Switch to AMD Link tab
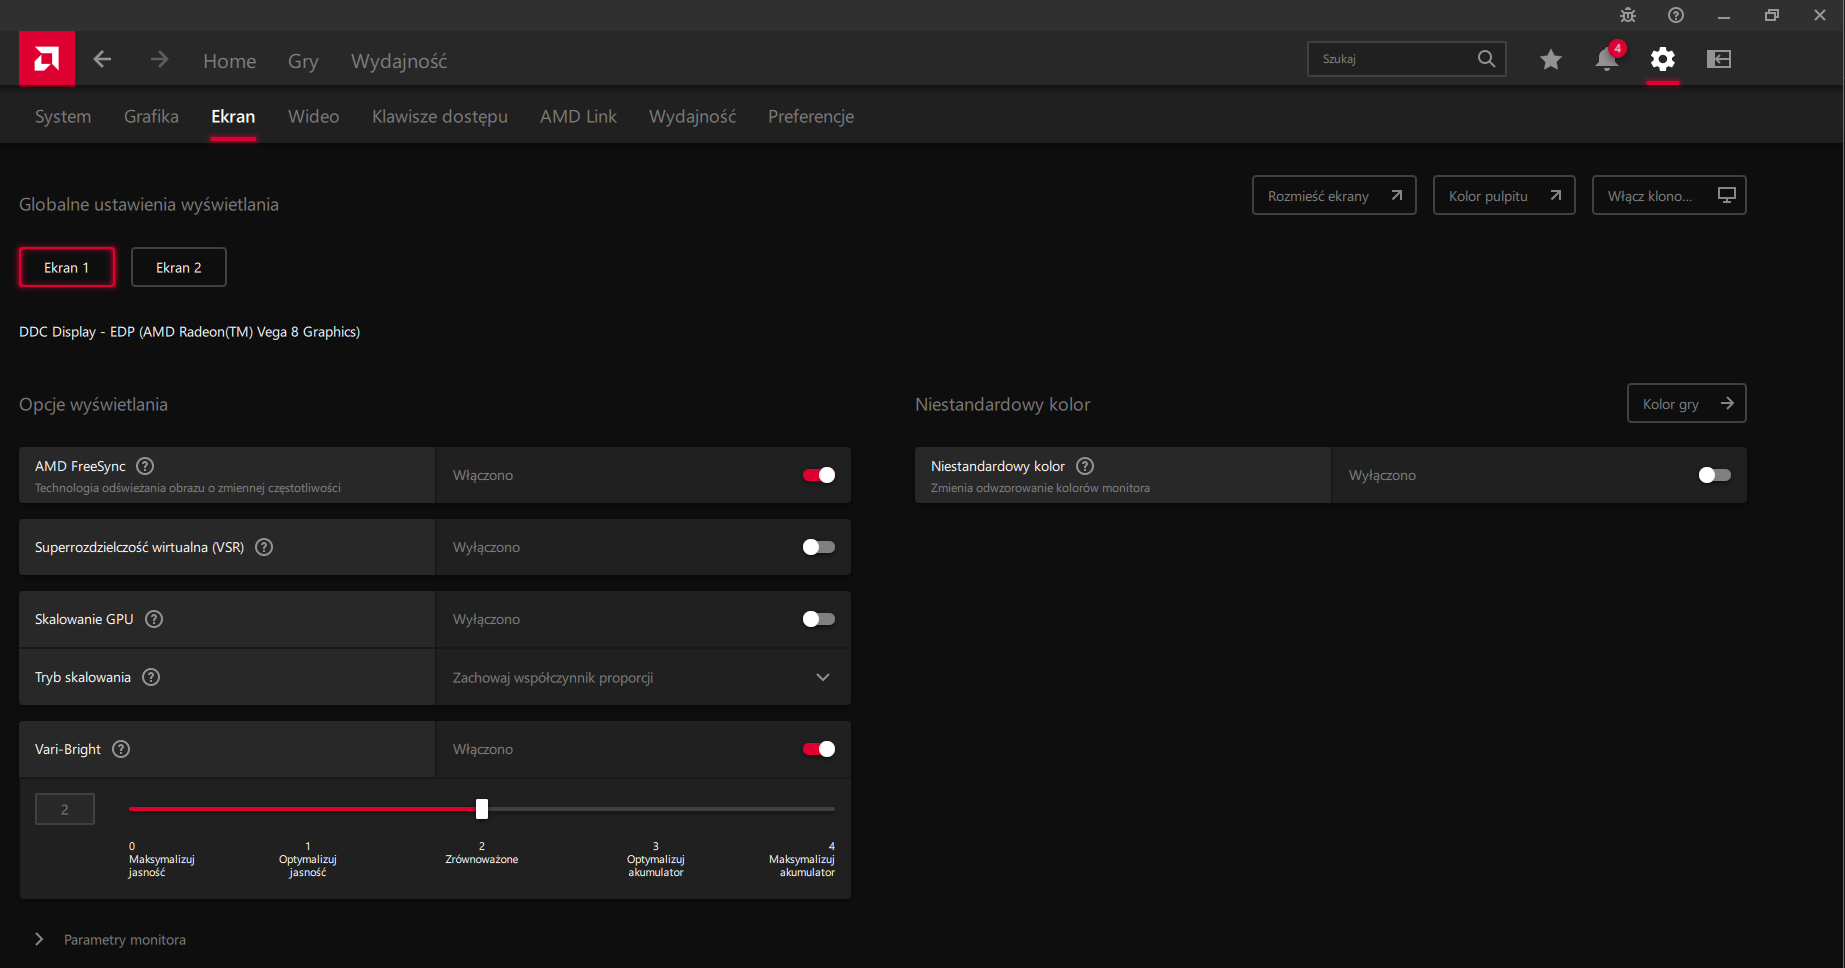Viewport: 1845px width, 968px height. pyautogui.click(x=578, y=116)
